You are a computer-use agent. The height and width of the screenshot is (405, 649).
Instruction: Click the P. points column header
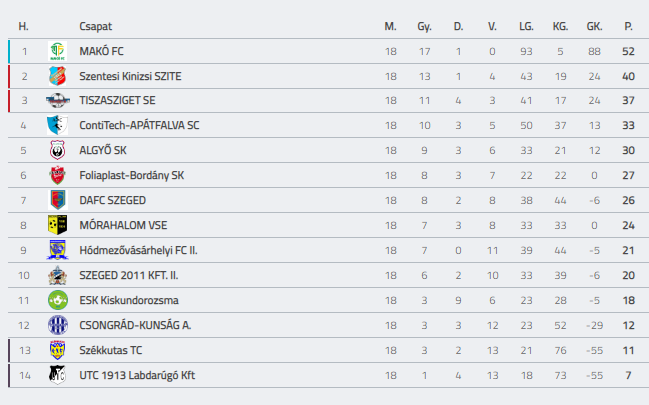[x=628, y=27]
